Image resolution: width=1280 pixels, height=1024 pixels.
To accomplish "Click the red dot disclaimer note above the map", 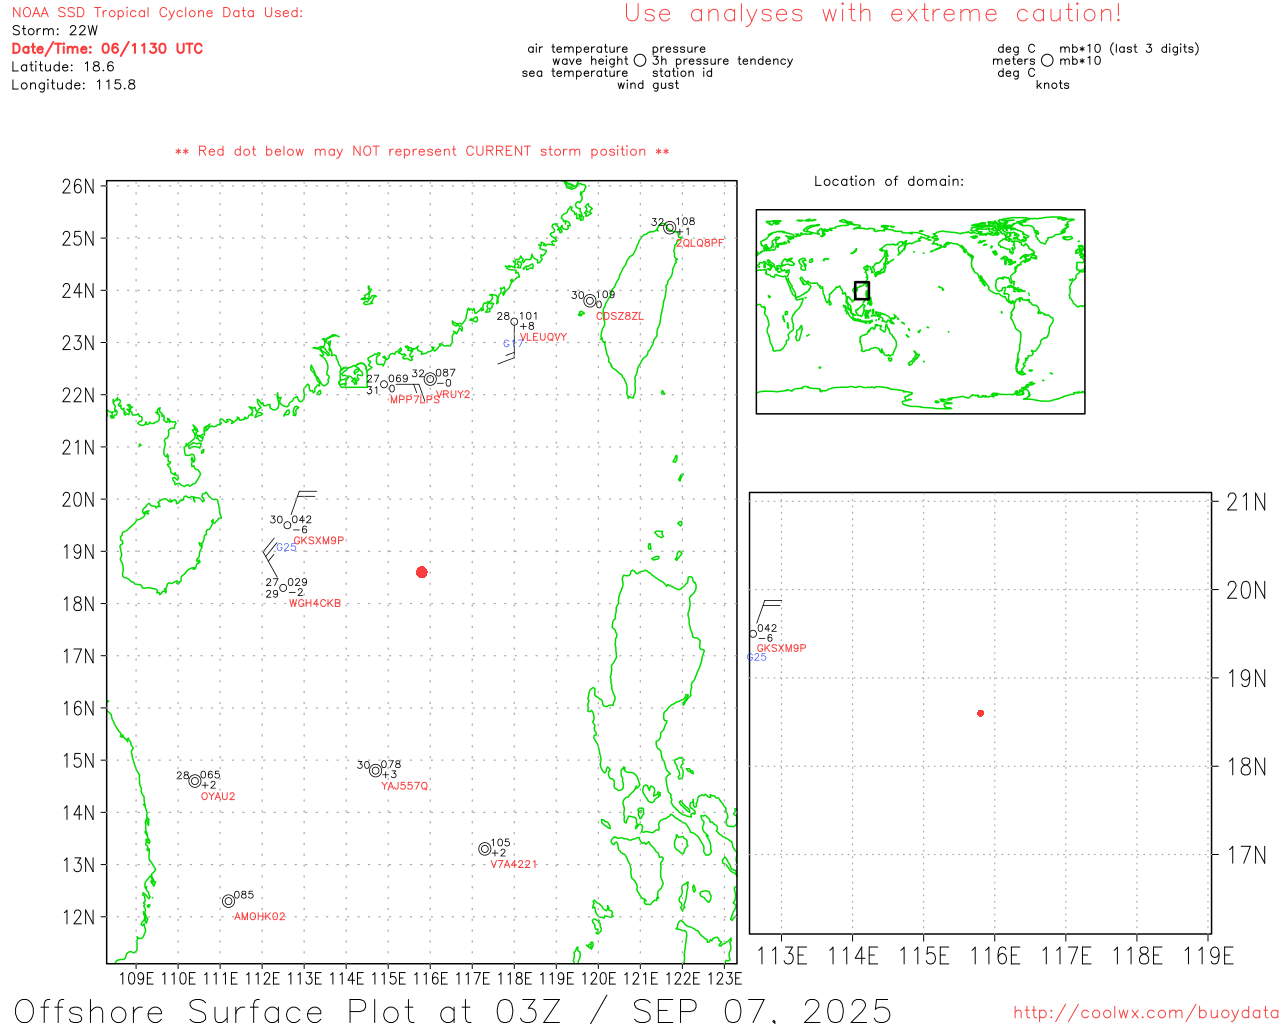I will pyautogui.click(x=422, y=151).
